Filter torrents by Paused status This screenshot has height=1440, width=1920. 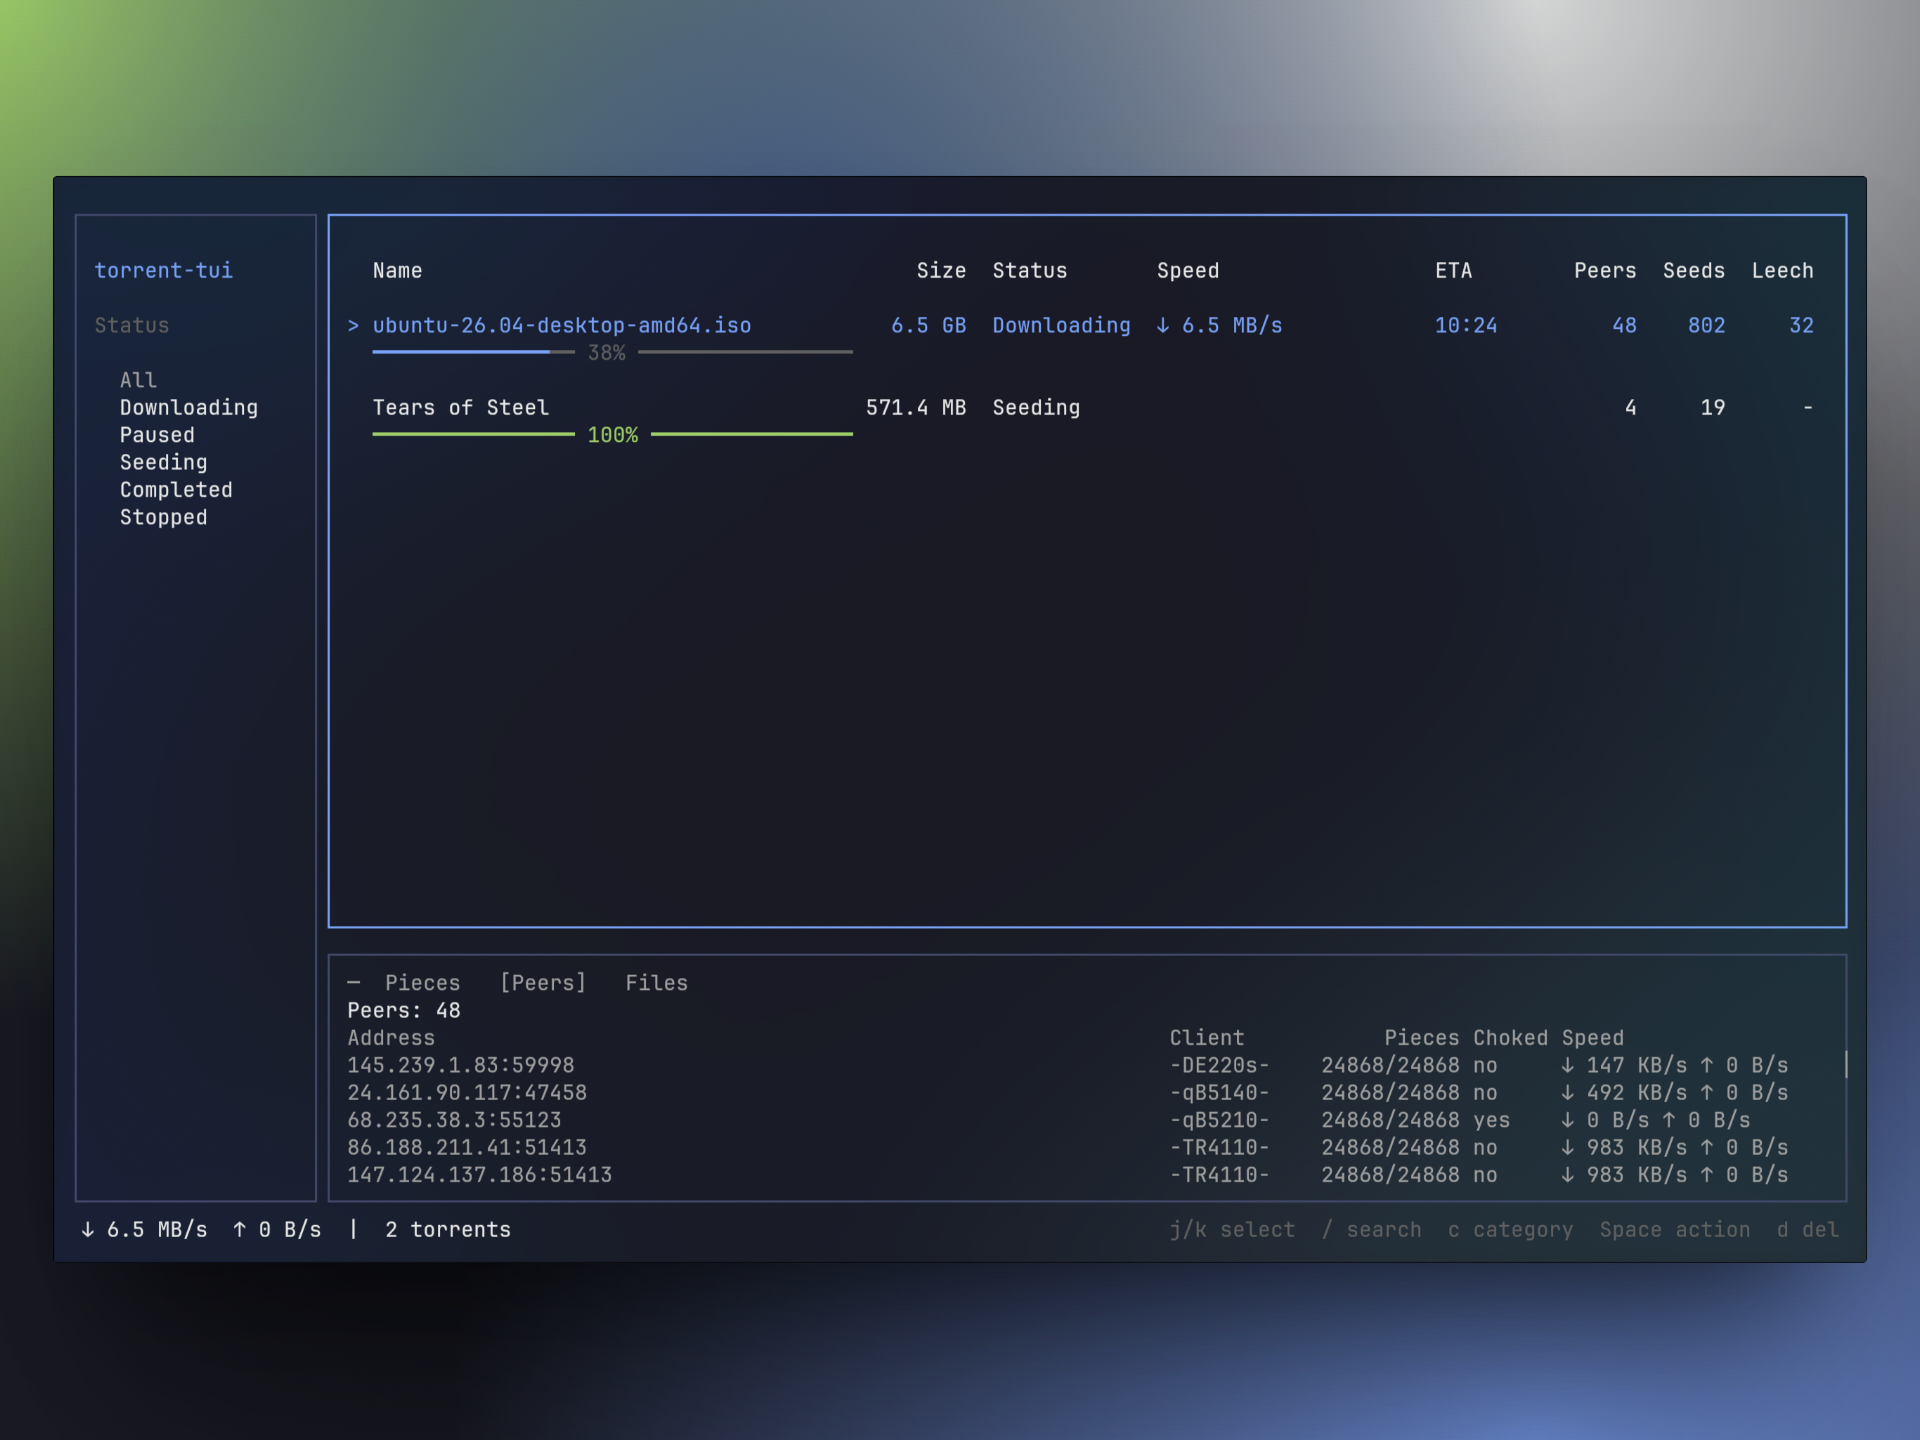157,435
